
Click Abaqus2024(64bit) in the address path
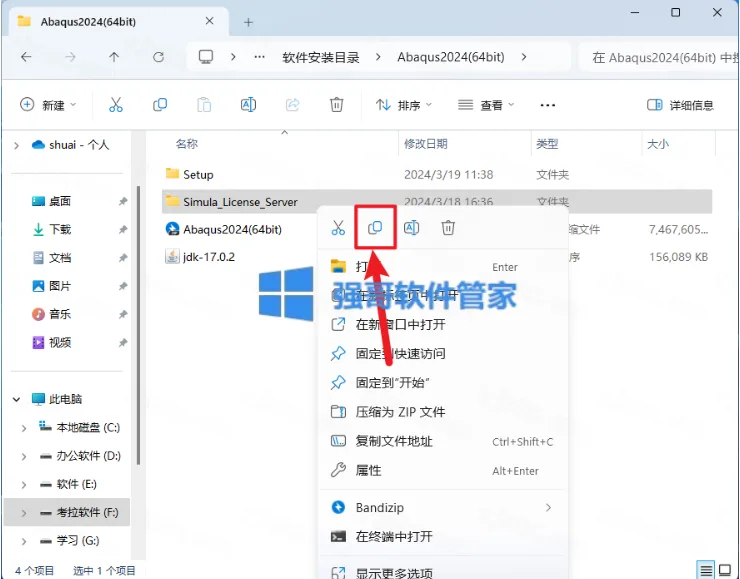(451, 57)
